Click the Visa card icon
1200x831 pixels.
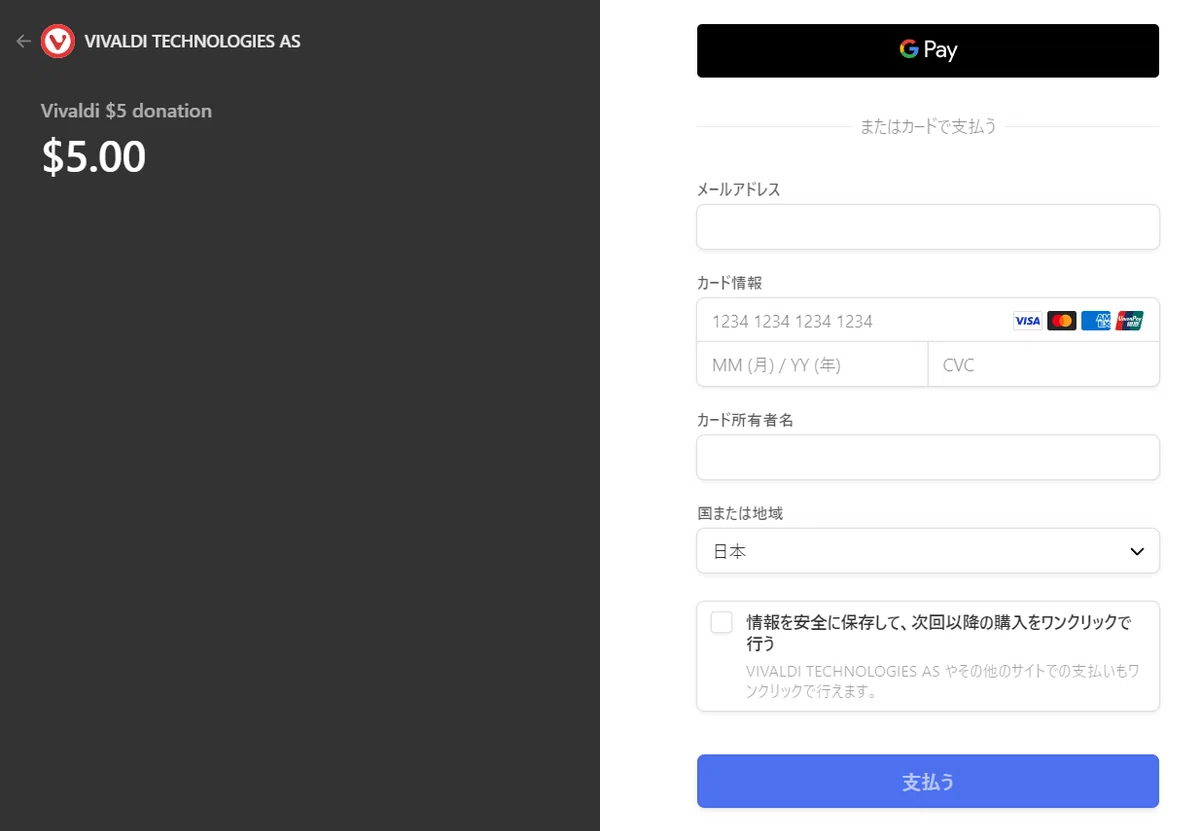[x=1027, y=321]
